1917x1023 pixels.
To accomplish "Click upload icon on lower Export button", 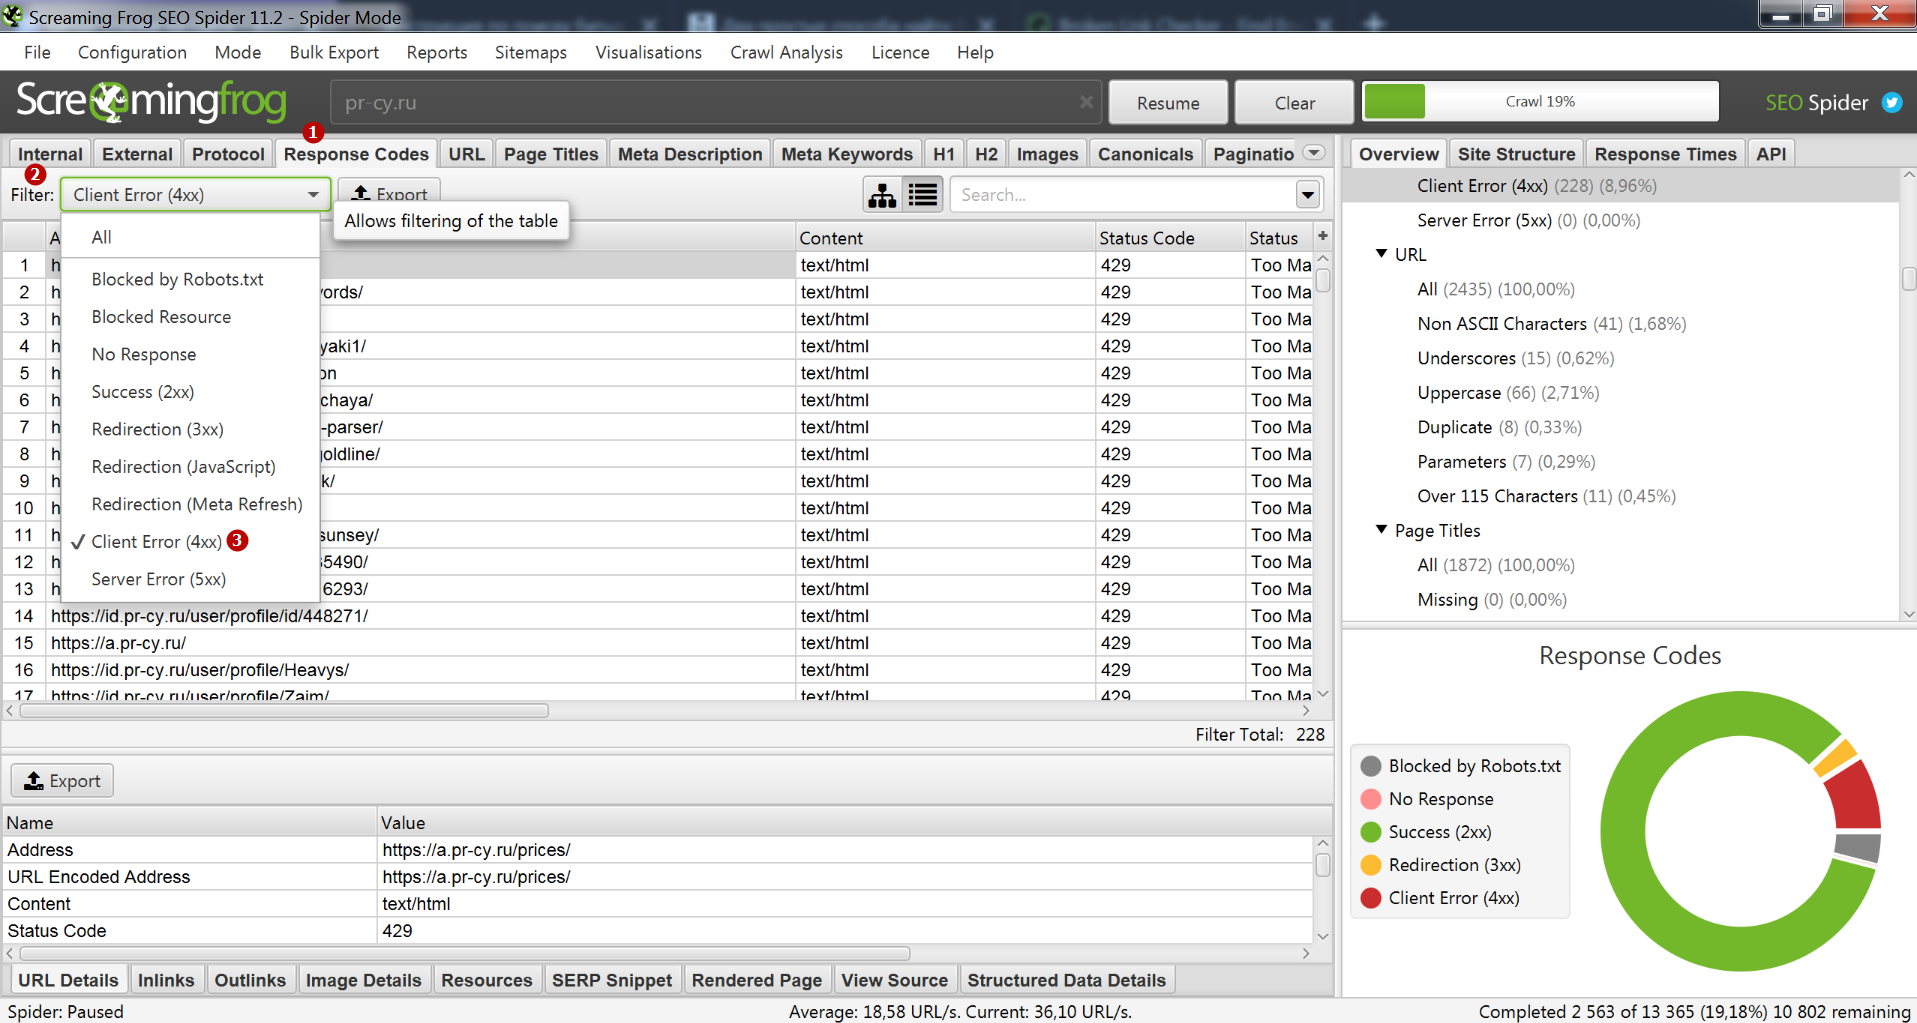I will point(34,781).
